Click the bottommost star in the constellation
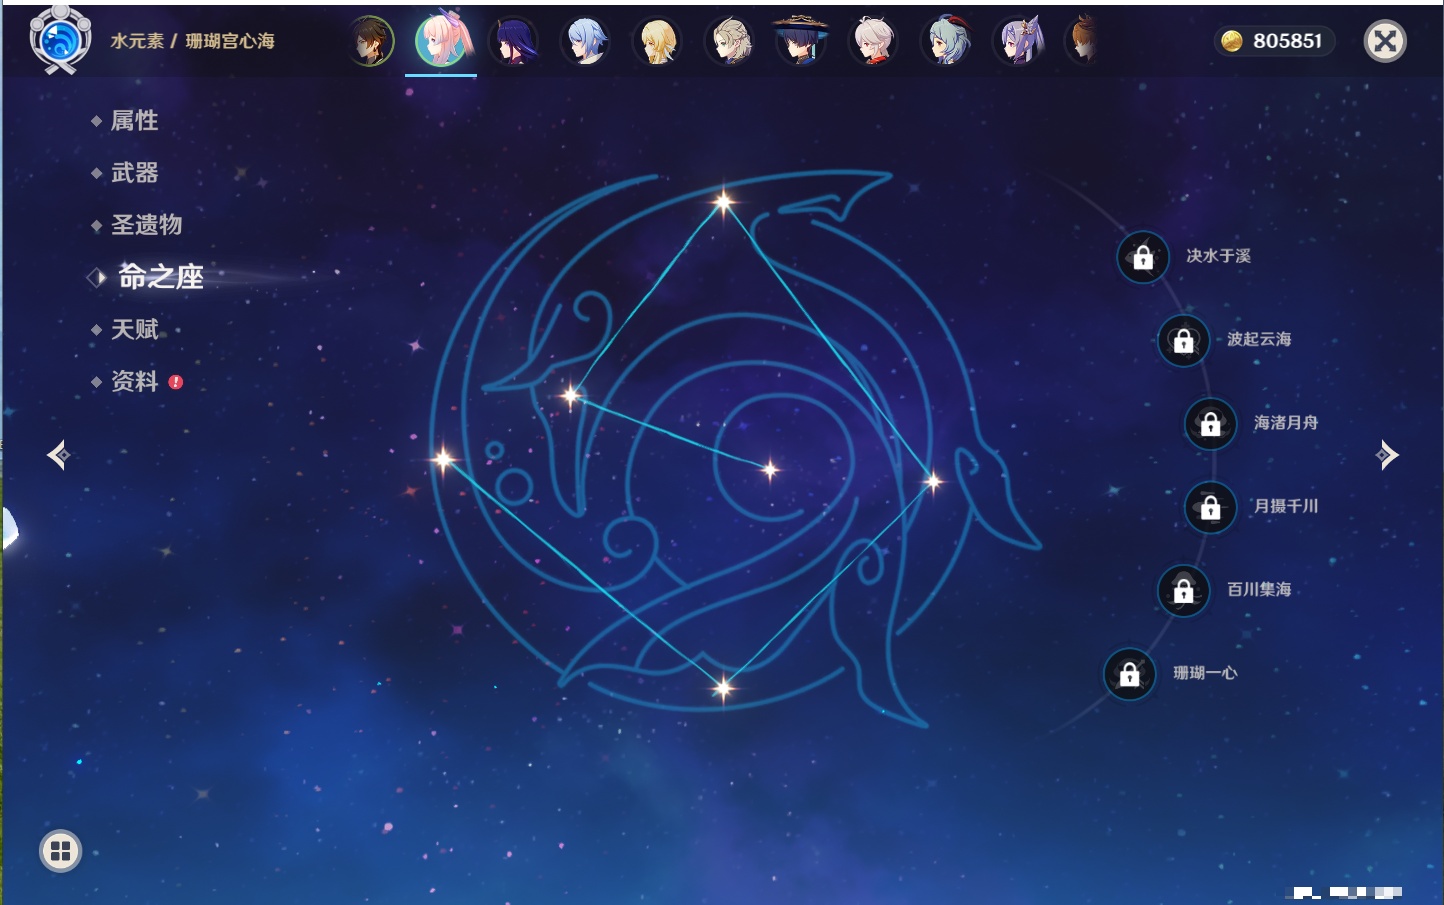This screenshot has width=1444, height=905. tap(723, 687)
